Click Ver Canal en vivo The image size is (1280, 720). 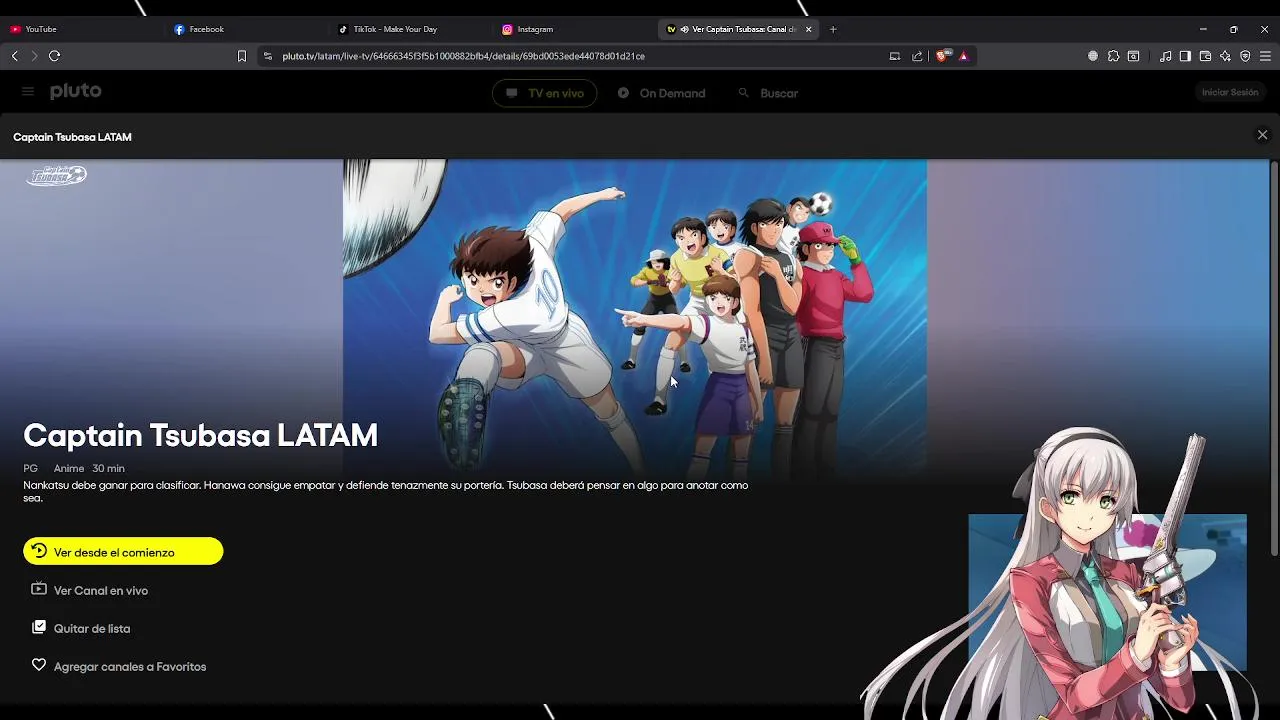point(90,590)
